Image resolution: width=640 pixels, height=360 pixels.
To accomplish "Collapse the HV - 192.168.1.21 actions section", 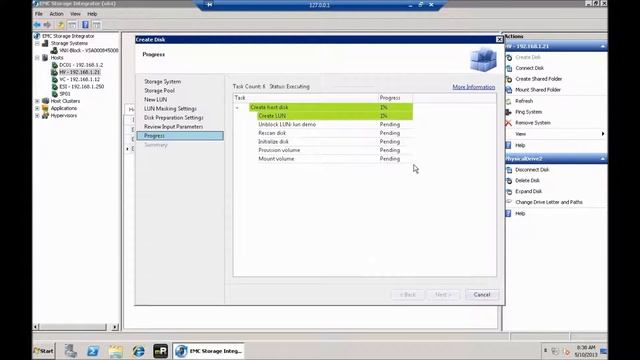I will pyautogui.click(x=603, y=47).
